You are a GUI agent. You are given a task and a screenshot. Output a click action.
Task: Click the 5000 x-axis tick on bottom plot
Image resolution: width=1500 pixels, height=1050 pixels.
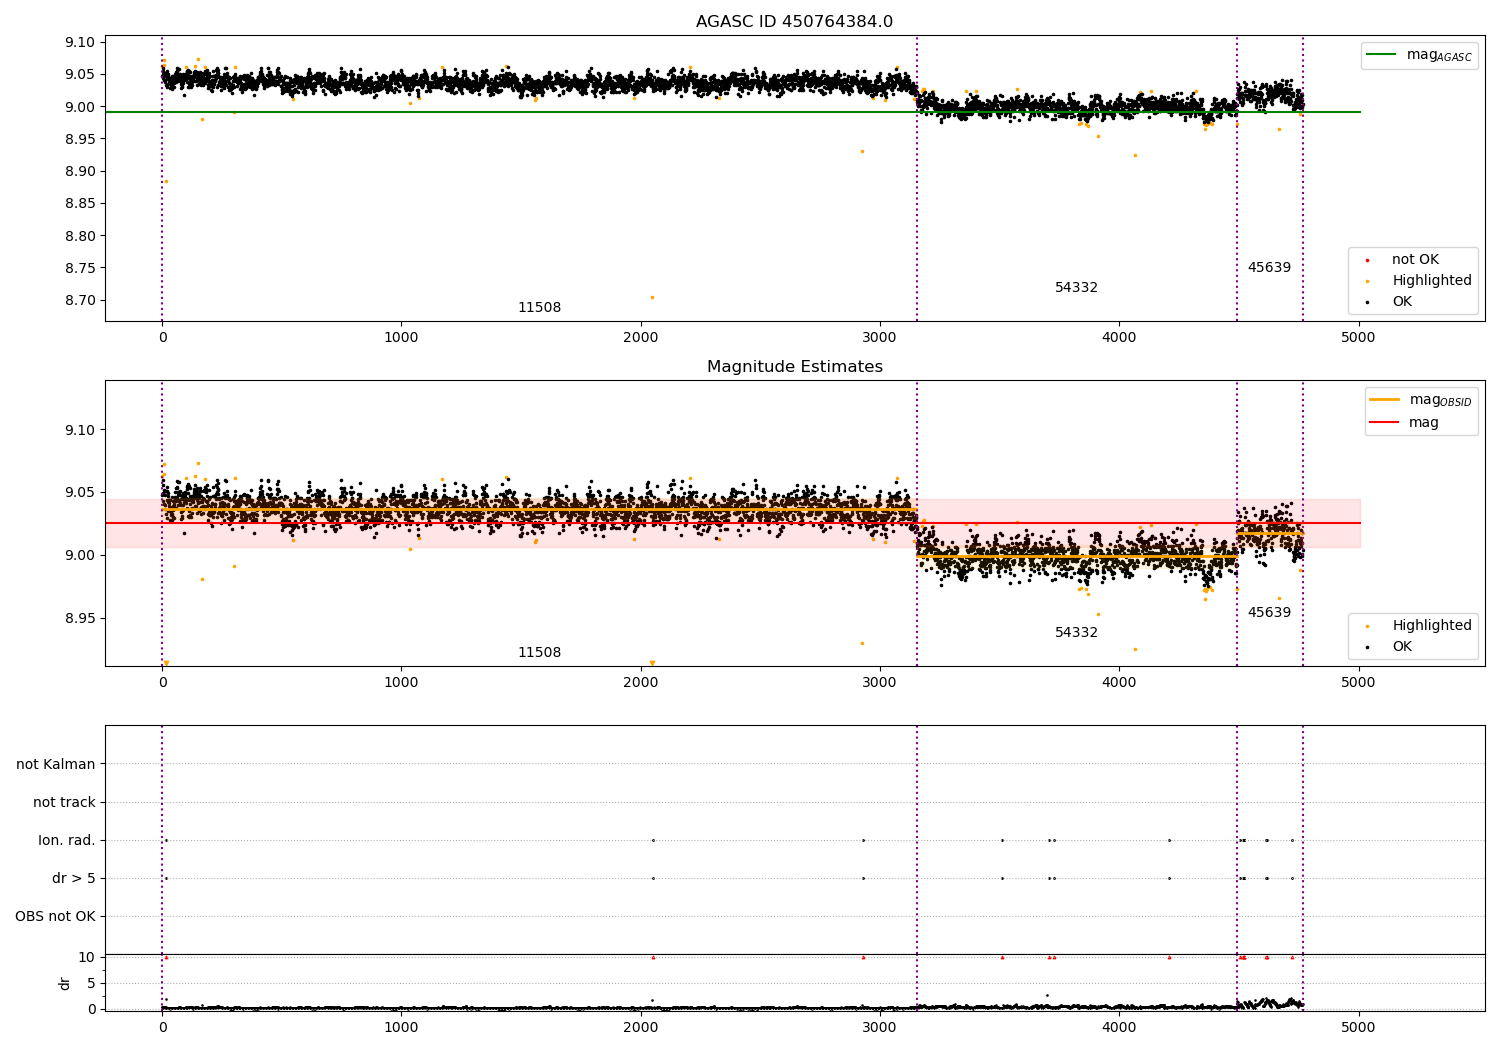(x=1358, y=1027)
